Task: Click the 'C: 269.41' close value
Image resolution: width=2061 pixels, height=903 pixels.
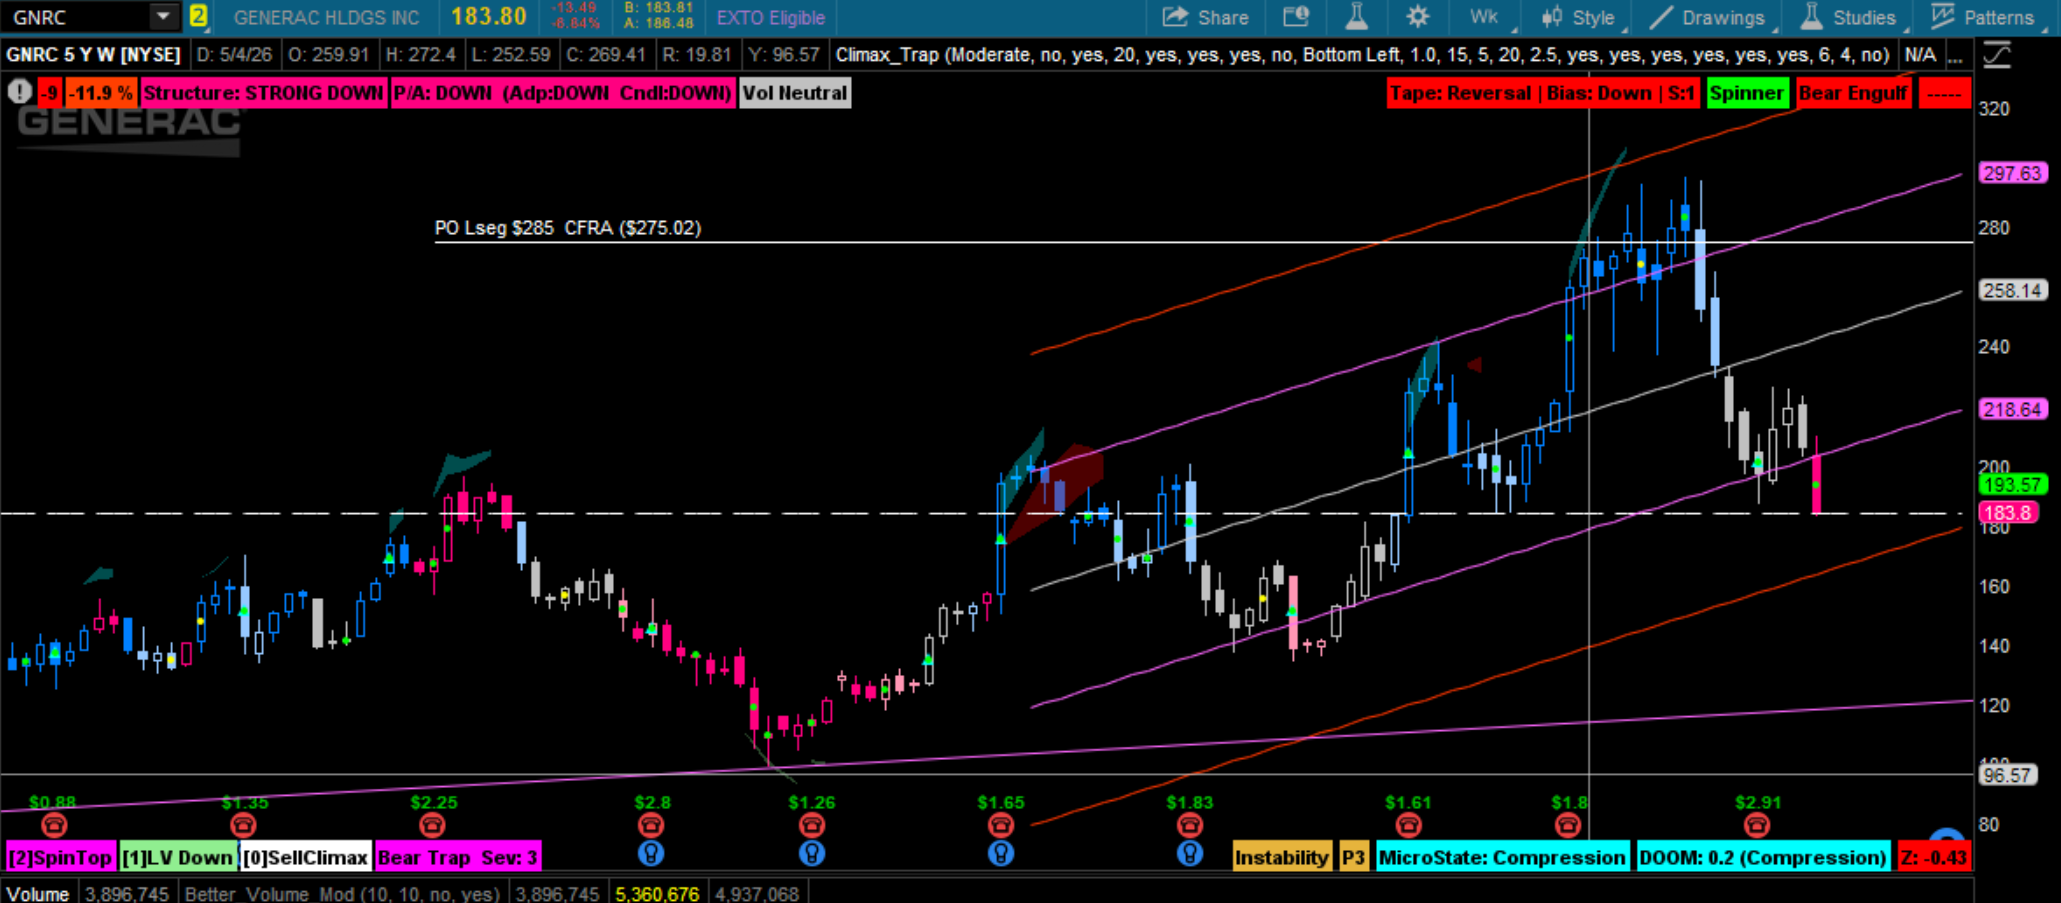Action: (x=608, y=55)
